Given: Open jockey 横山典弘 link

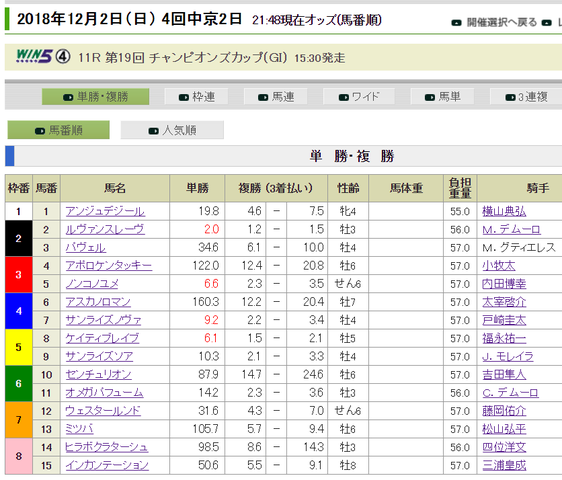Looking at the screenshot, I should (x=504, y=212).
